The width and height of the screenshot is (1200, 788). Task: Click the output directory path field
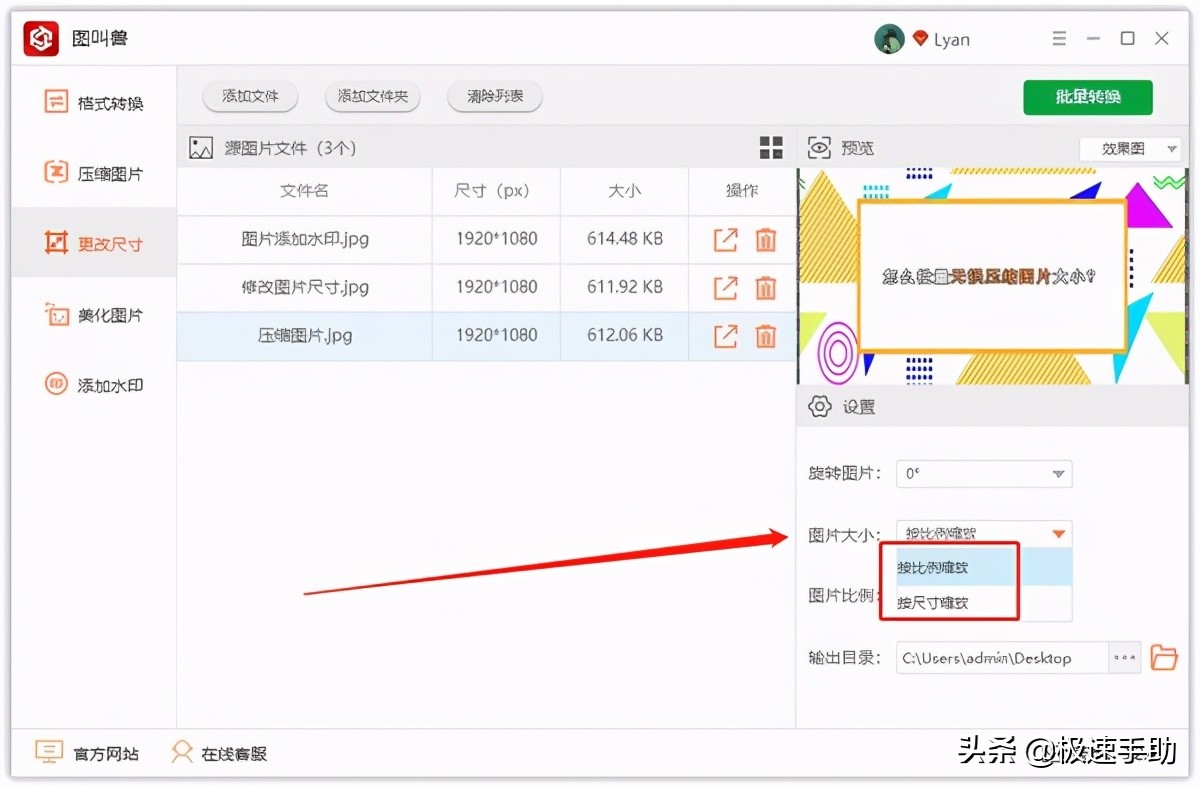tap(1002, 658)
